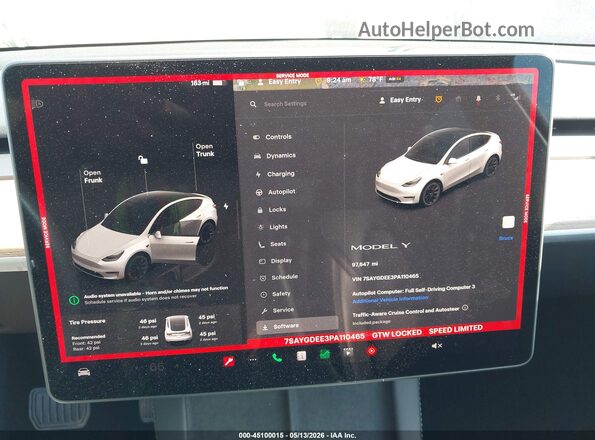
Task: Select the highlighted Software menu item
Action: coord(297,326)
